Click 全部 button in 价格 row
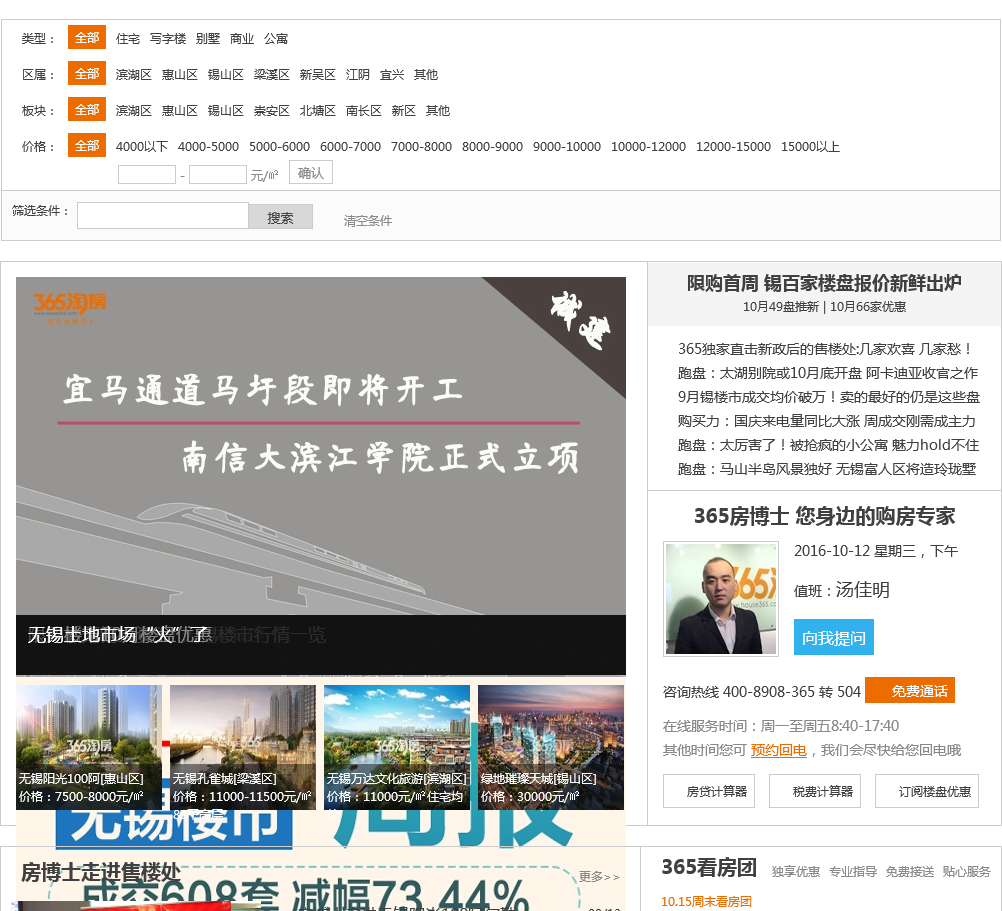This screenshot has height=911, width=1002. (87, 146)
